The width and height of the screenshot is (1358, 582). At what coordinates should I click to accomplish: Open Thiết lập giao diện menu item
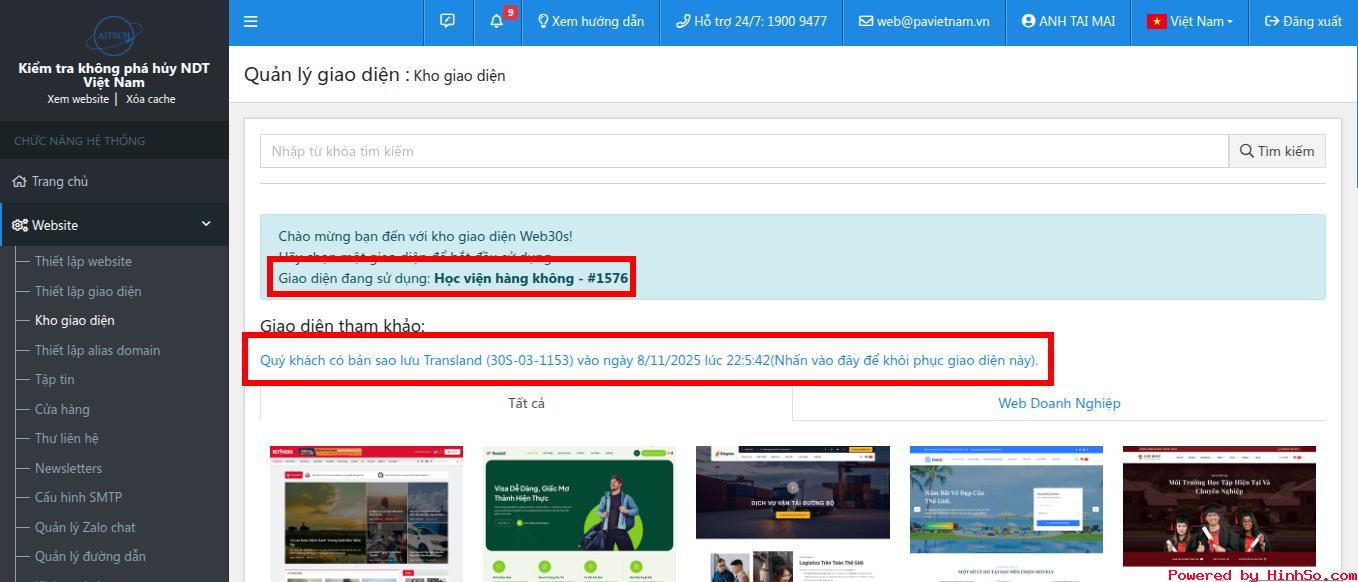(x=88, y=291)
